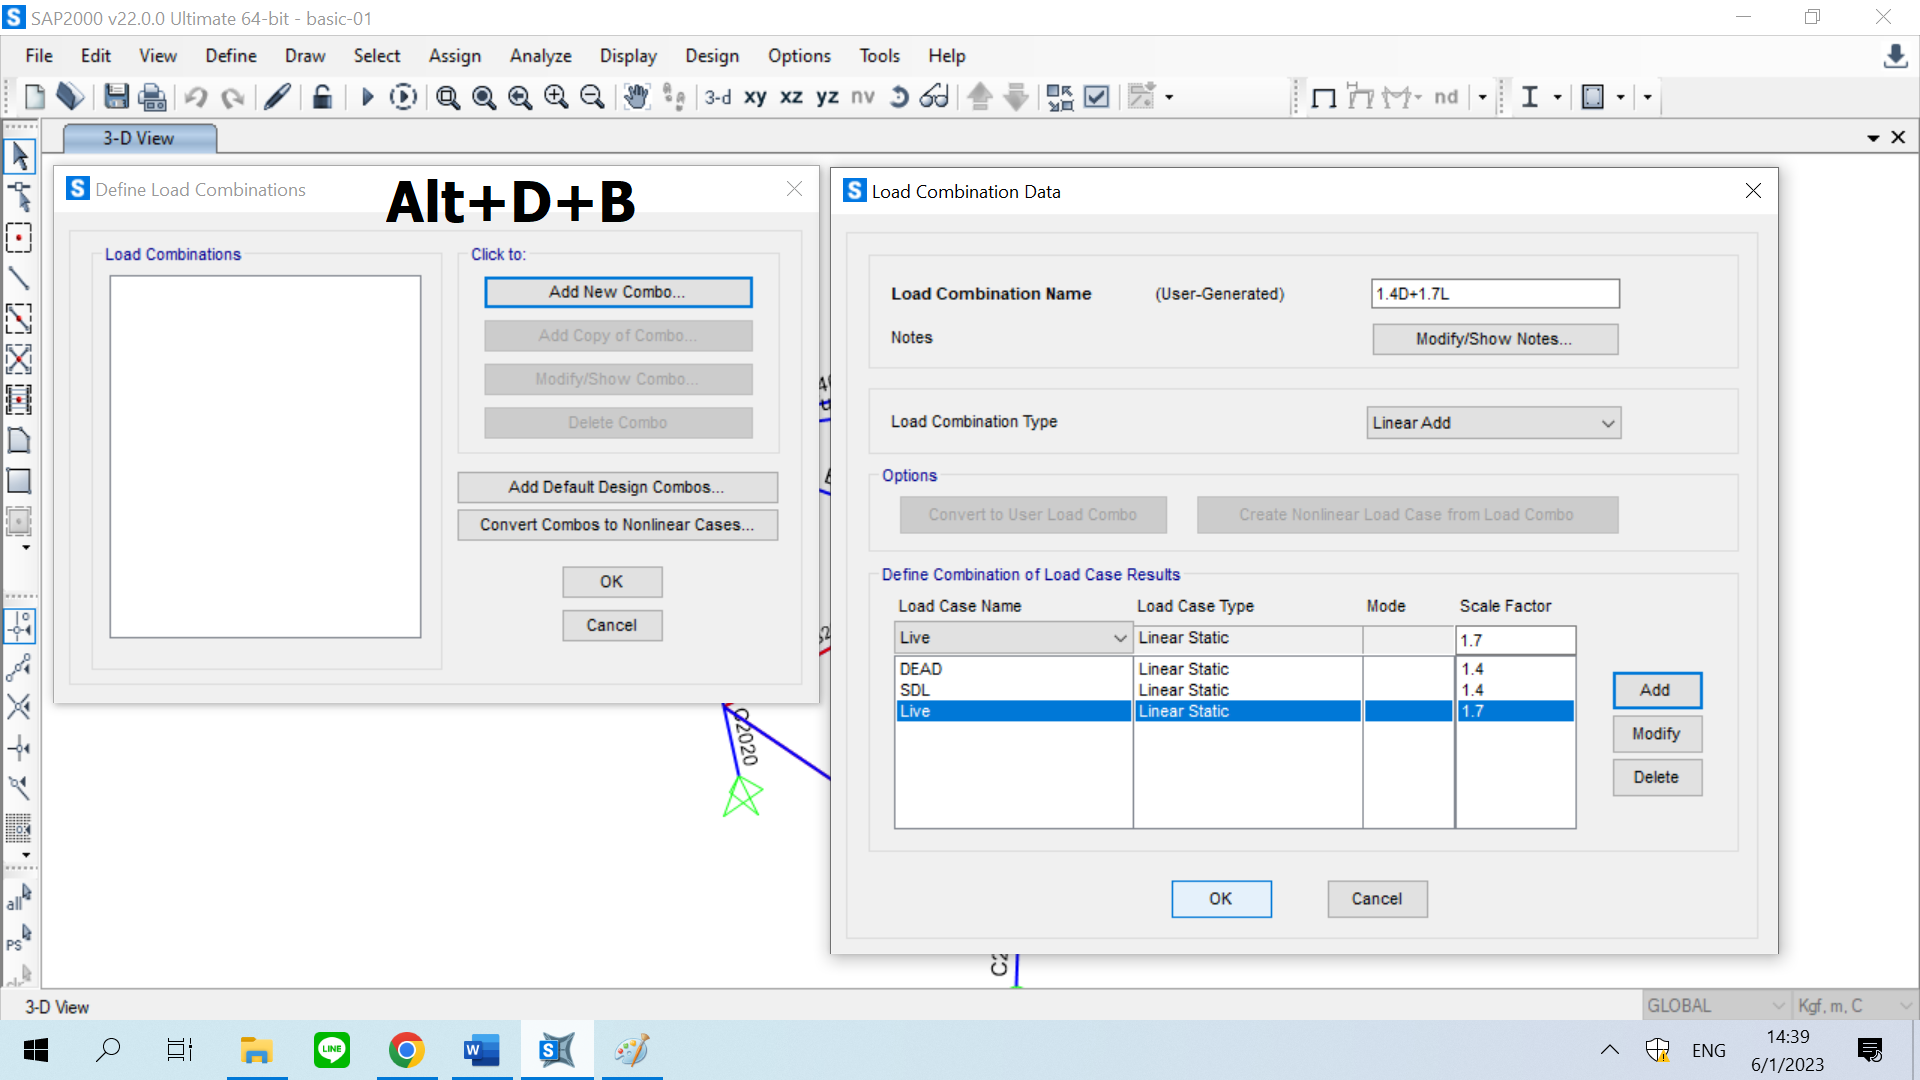The image size is (1920, 1080).
Task: Click the Run Analysis play icon
Action: coord(367,97)
